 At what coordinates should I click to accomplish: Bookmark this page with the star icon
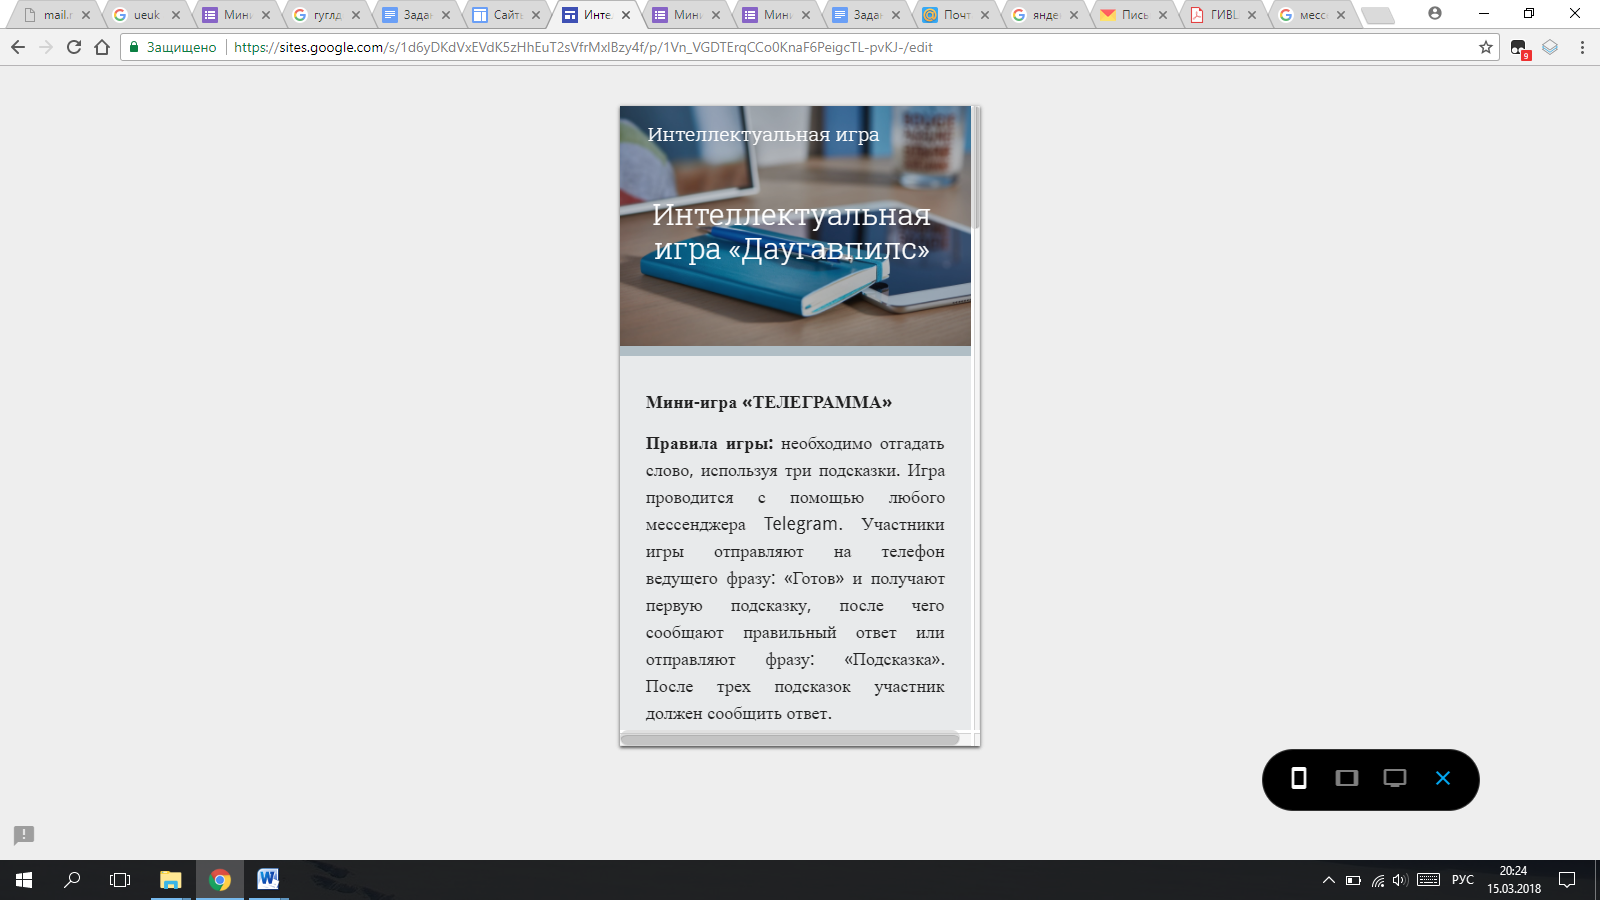coord(1486,47)
